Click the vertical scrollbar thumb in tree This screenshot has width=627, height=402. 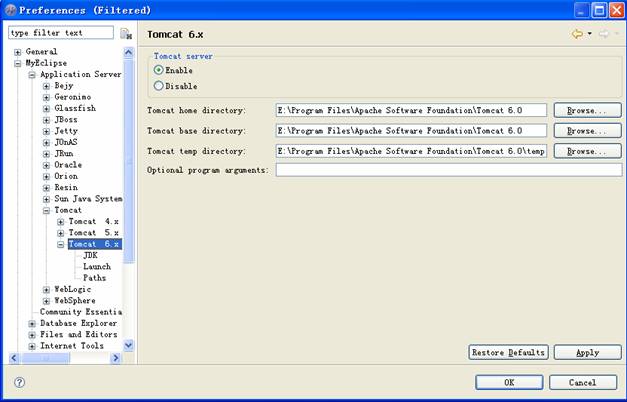pos(129,162)
